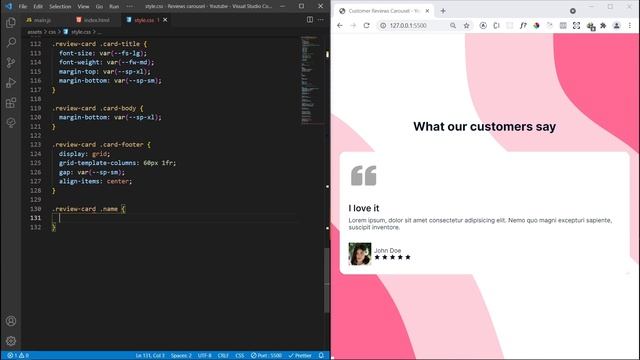Open the File menu
This screenshot has height=360, width=640.
click(23, 7)
